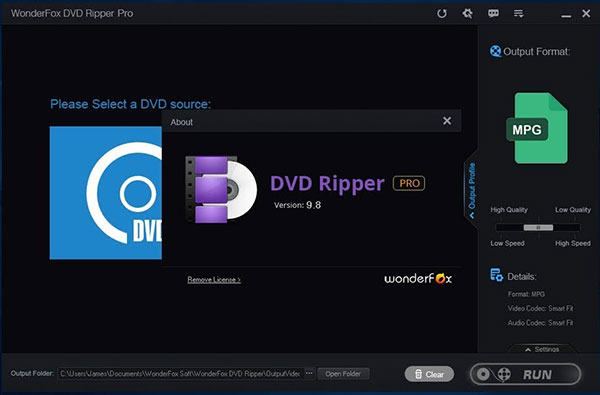Screen dimensions: 600x395
Task: Click the Open Folder button
Action: coord(343,374)
